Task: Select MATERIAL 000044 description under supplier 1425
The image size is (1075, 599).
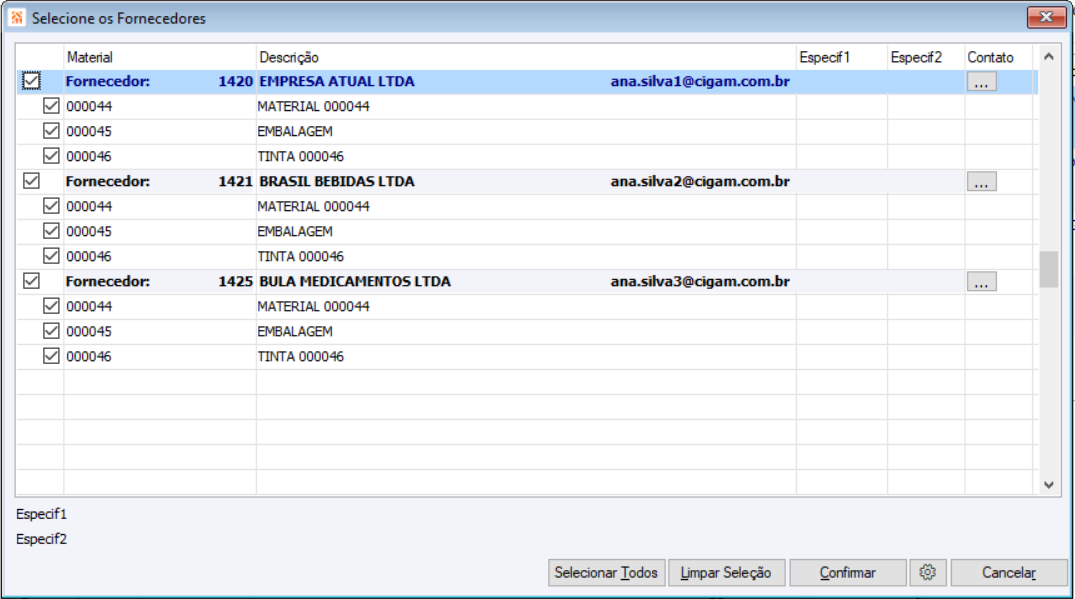Action: tap(313, 306)
